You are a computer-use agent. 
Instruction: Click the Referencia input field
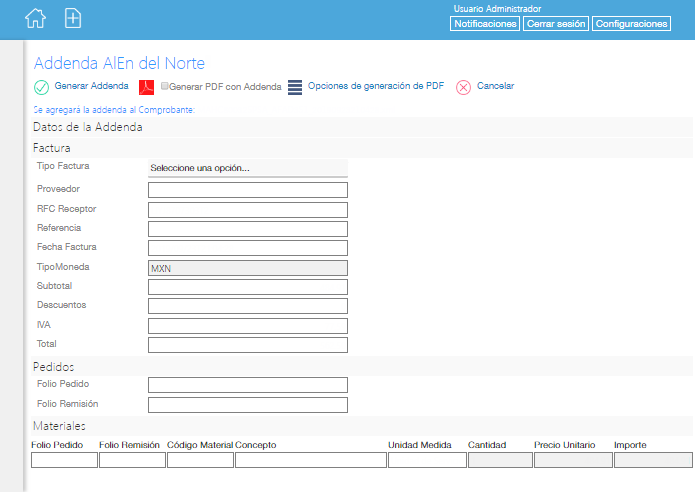click(x=248, y=229)
